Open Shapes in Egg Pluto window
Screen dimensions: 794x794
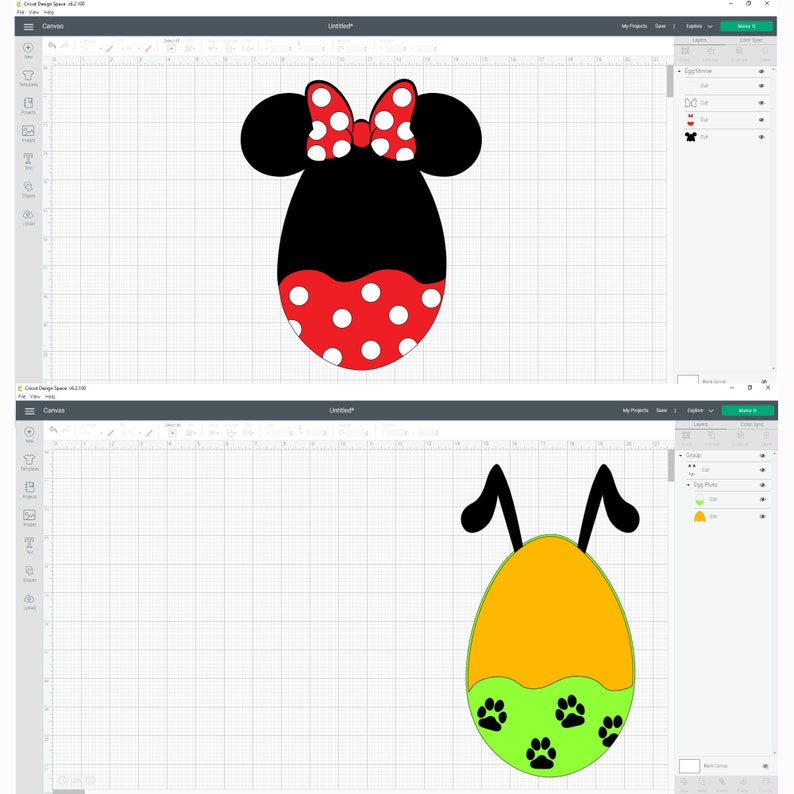click(x=29, y=574)
